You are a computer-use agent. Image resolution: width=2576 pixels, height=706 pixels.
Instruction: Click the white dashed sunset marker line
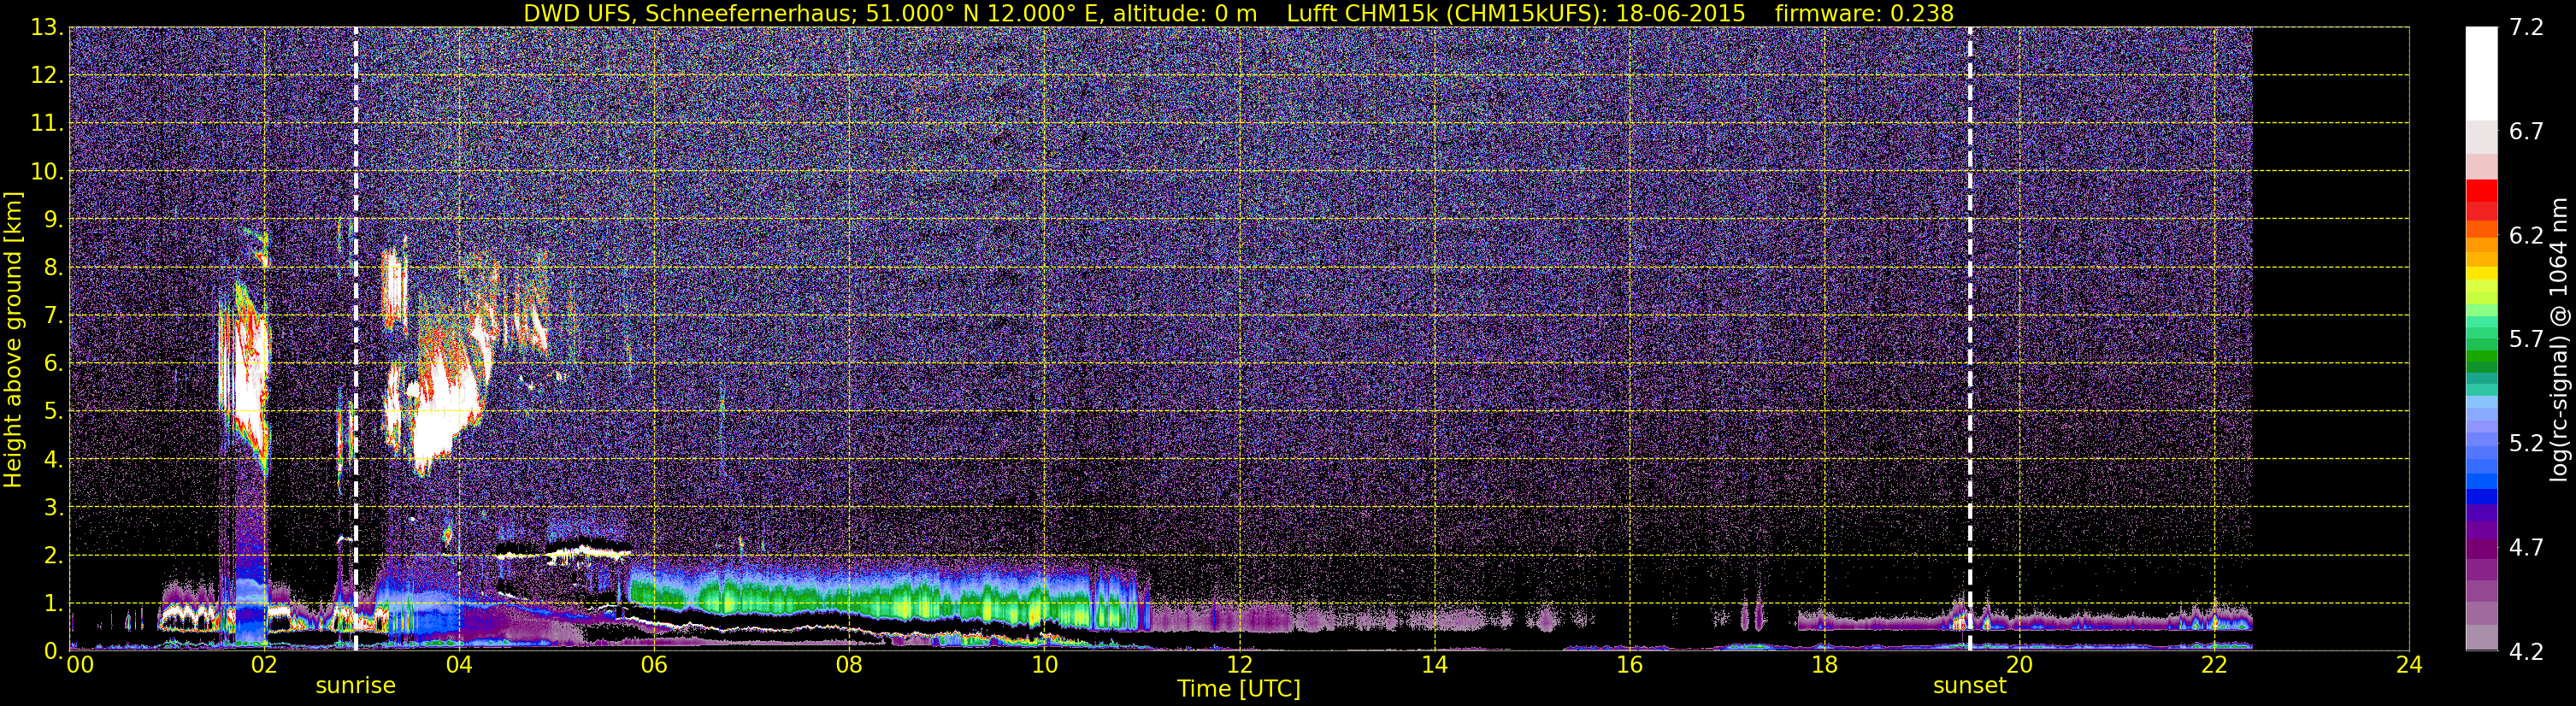pyautogui.click(x=1970, y=339)
